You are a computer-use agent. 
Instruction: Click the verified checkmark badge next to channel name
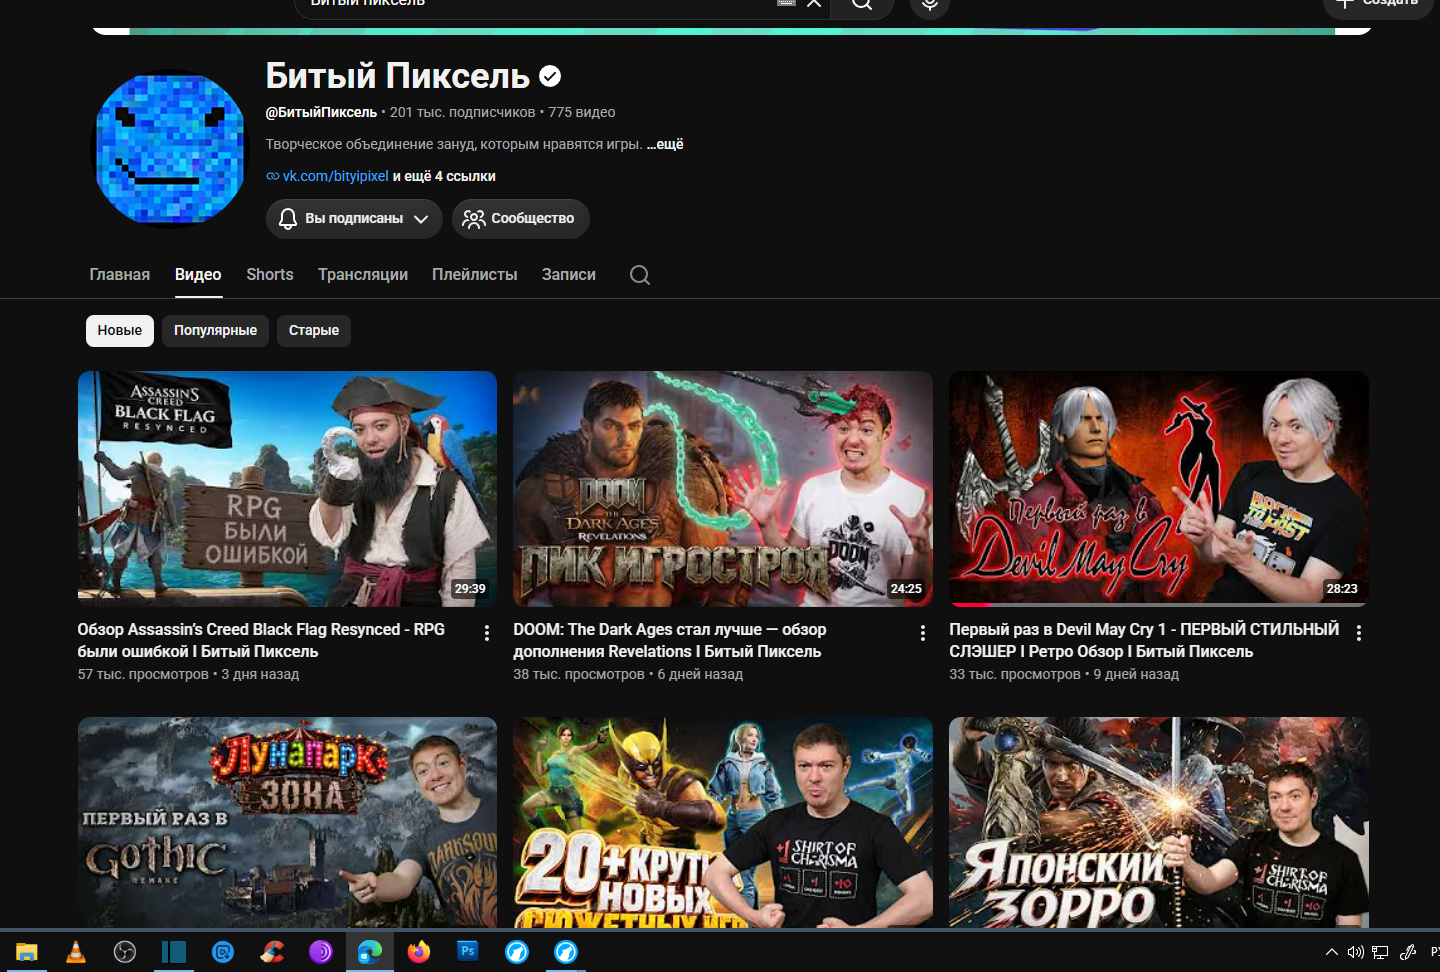click(550, 76)
